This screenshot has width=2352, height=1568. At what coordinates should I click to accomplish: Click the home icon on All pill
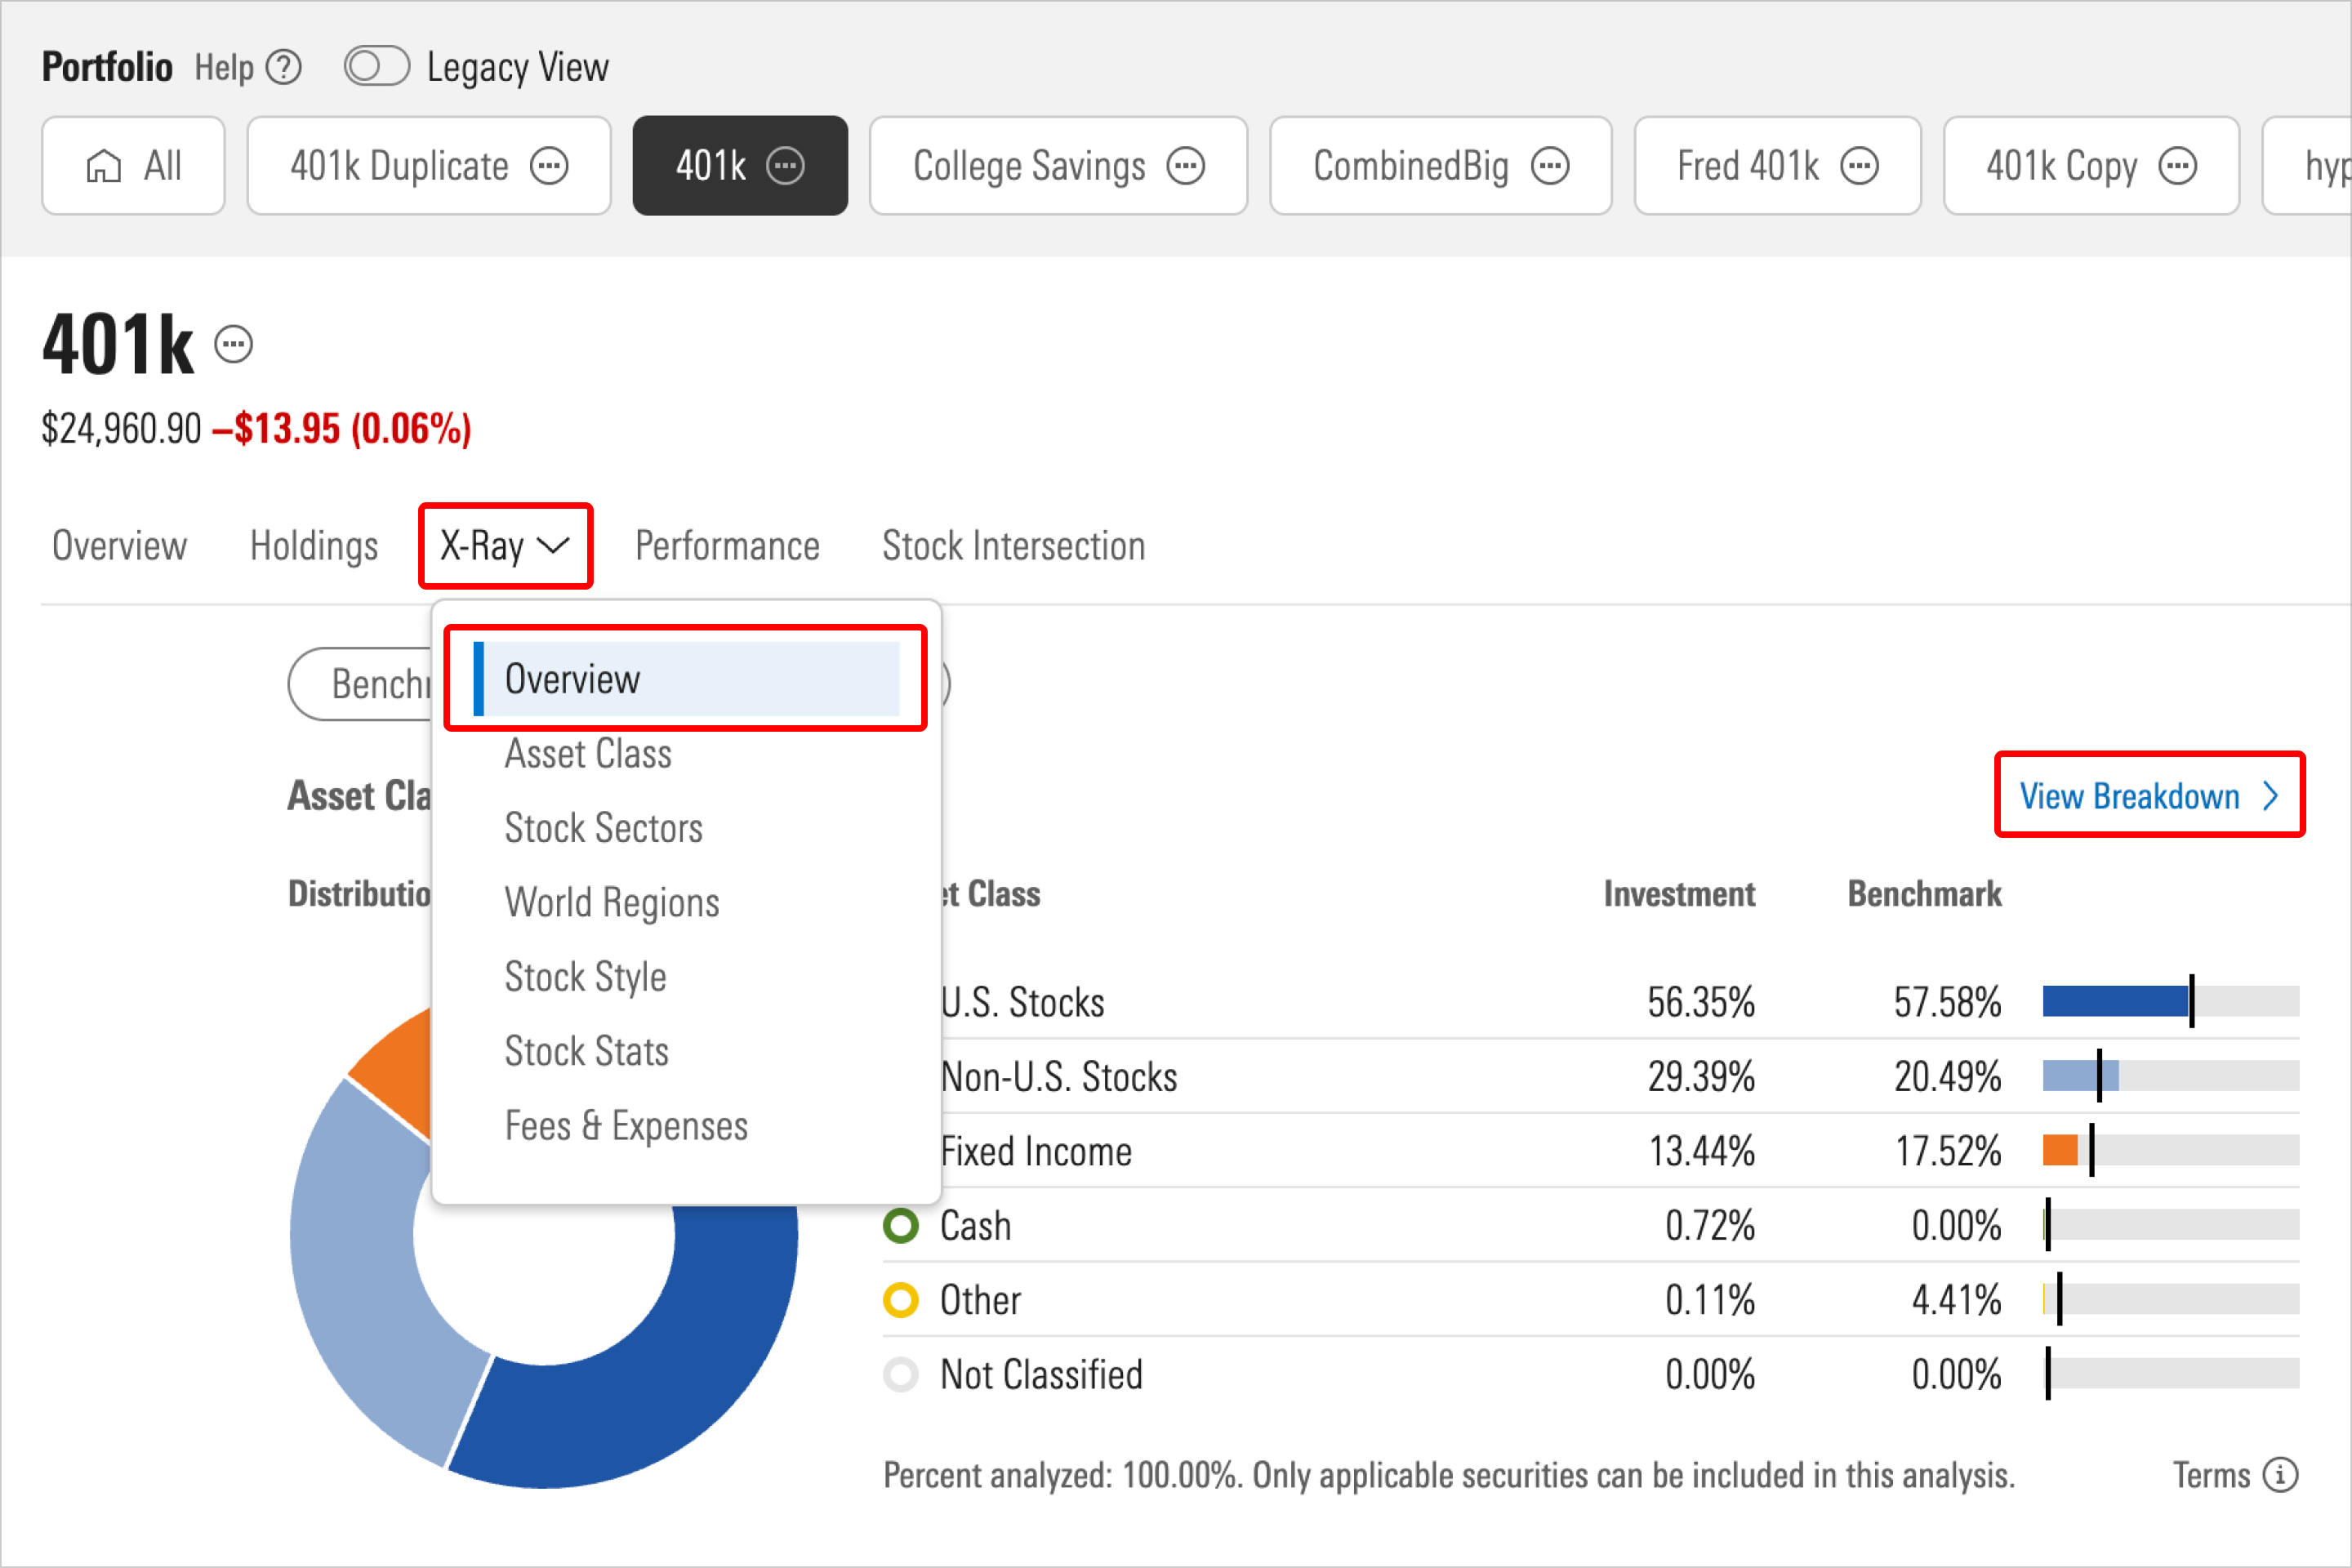click(x=103, y=166)
